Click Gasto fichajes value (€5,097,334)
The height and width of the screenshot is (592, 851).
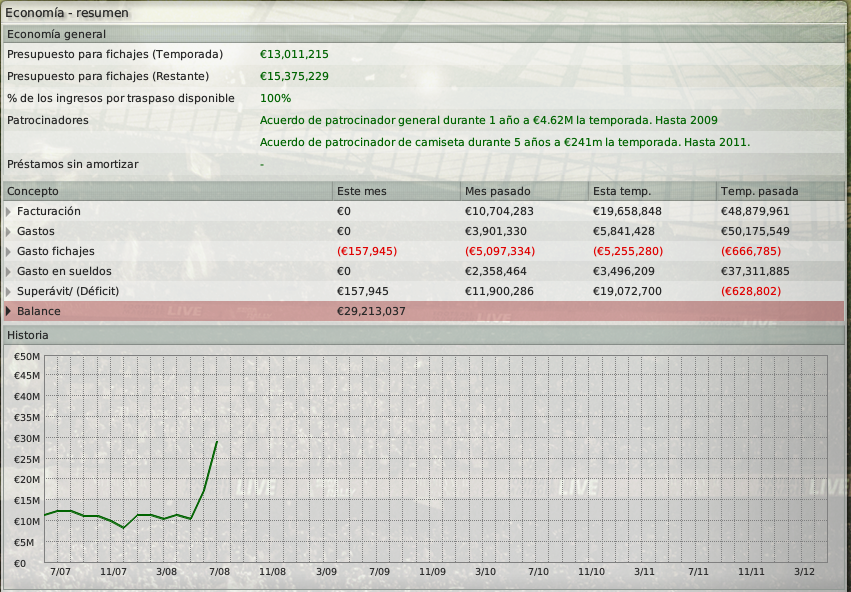[x=500, y=252]
